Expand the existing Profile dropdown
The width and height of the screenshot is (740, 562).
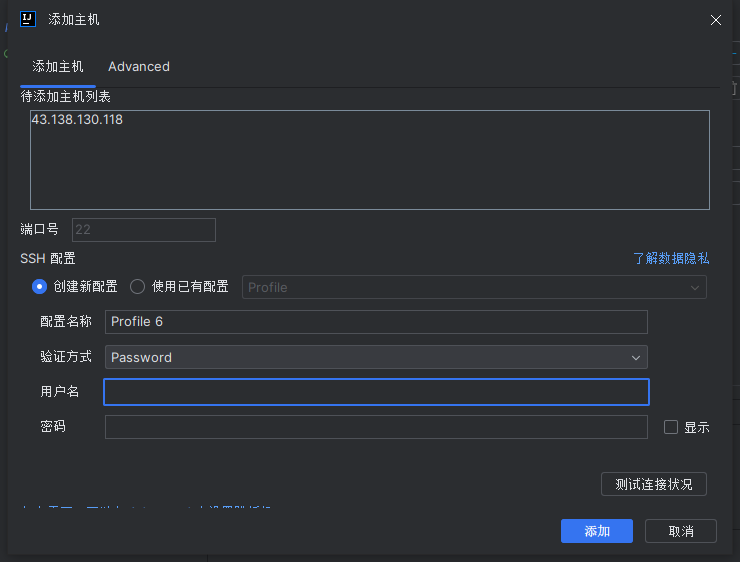(x=474, y=287)
